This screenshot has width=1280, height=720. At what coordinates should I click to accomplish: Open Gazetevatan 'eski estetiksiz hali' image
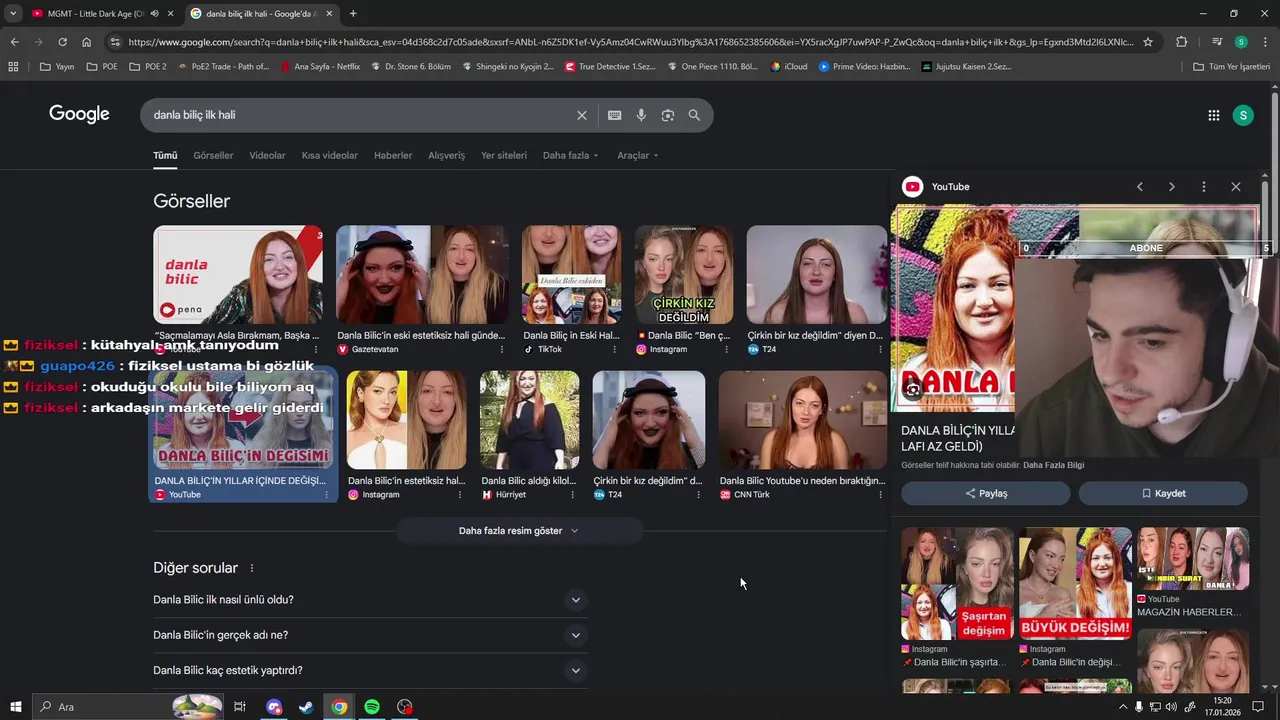(x=422, y=275)
